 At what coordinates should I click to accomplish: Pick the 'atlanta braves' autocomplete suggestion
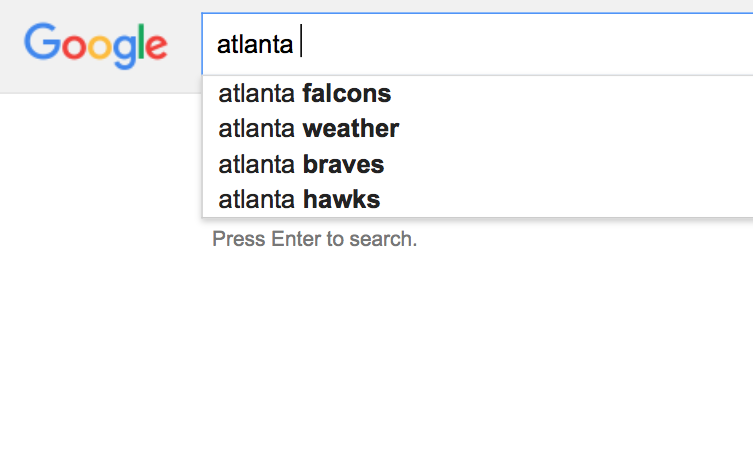pyautogui.click(x=301, y=164)
